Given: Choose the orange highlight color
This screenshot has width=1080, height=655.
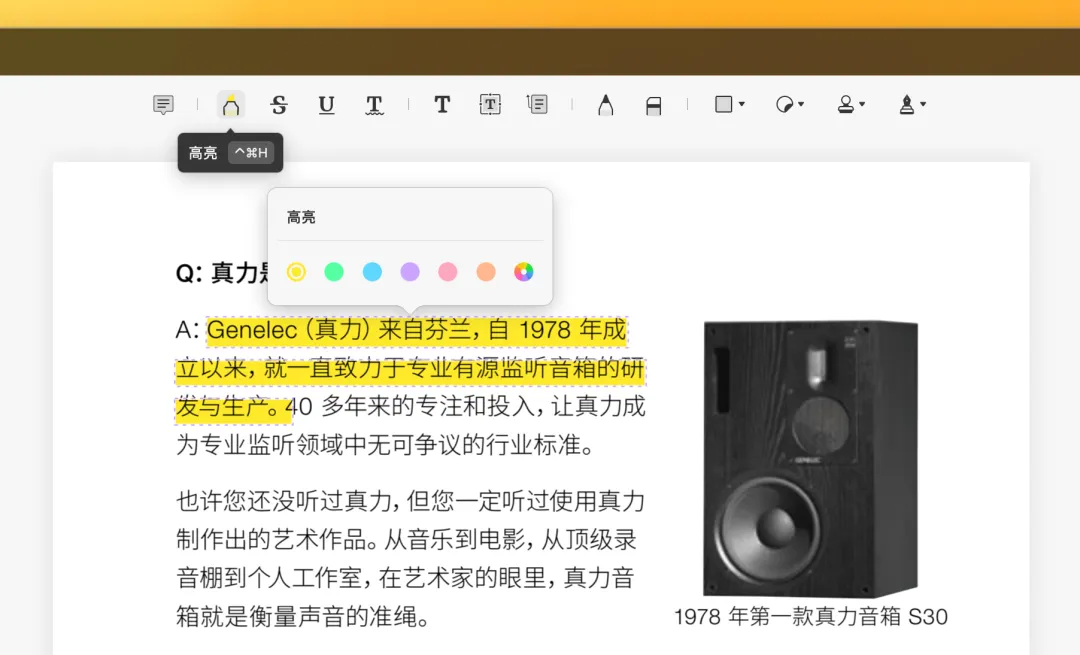Looking at the screenshot, I should pyautogui.click(x=486, y=272).
